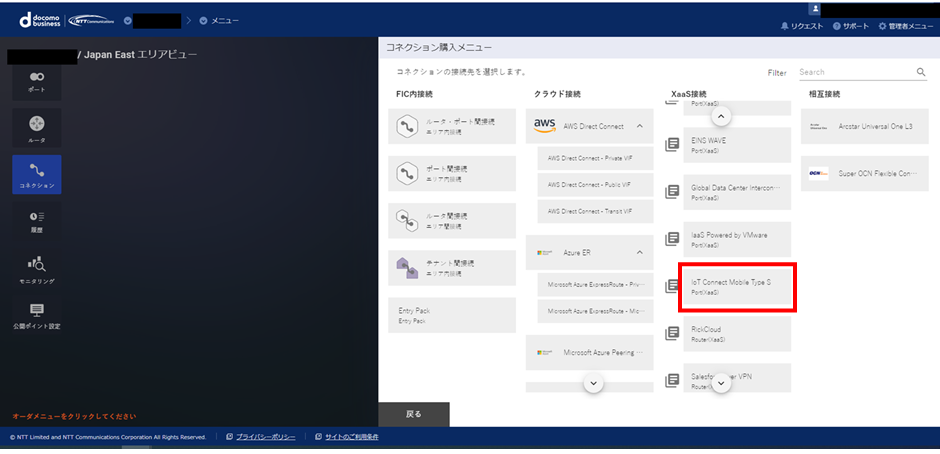Click the Filter Search input field
The width and height of the screenshot is (940, 454).
click(857, 72)
